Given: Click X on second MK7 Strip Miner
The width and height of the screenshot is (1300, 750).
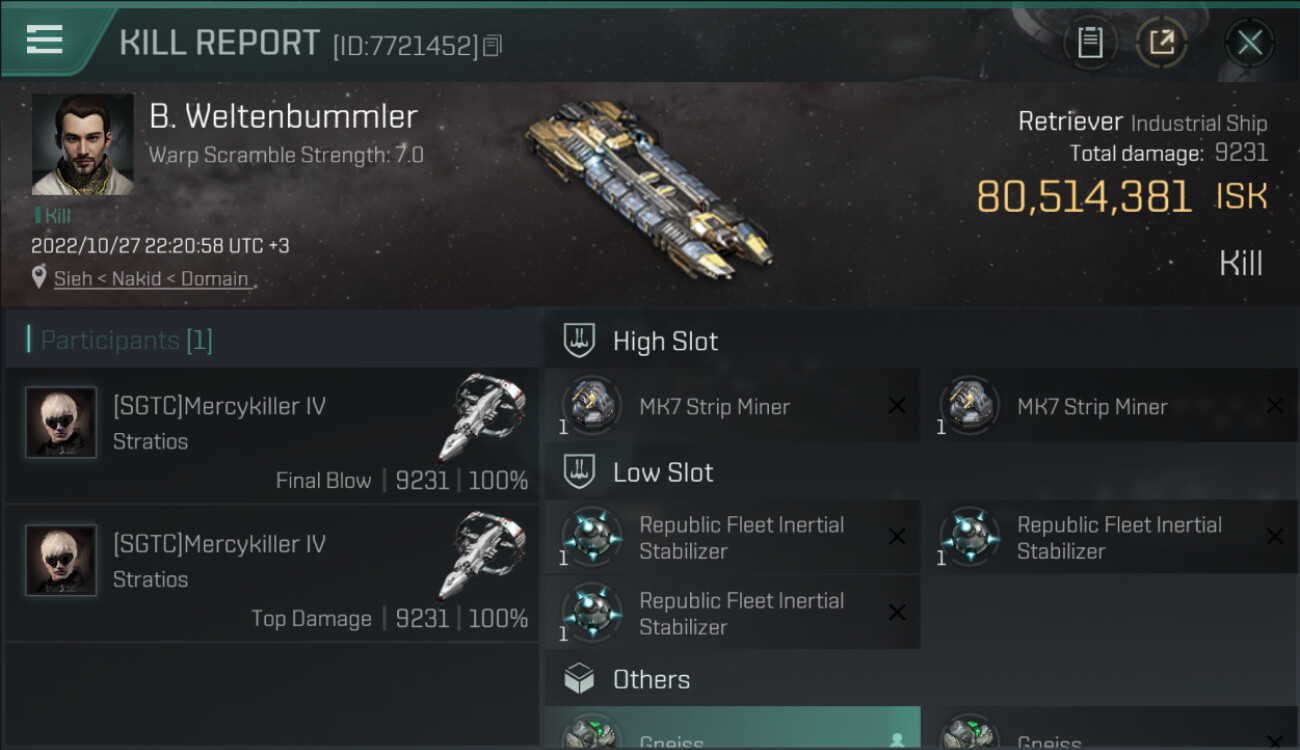Looking at the screenshot, I should click(1274, 405).
